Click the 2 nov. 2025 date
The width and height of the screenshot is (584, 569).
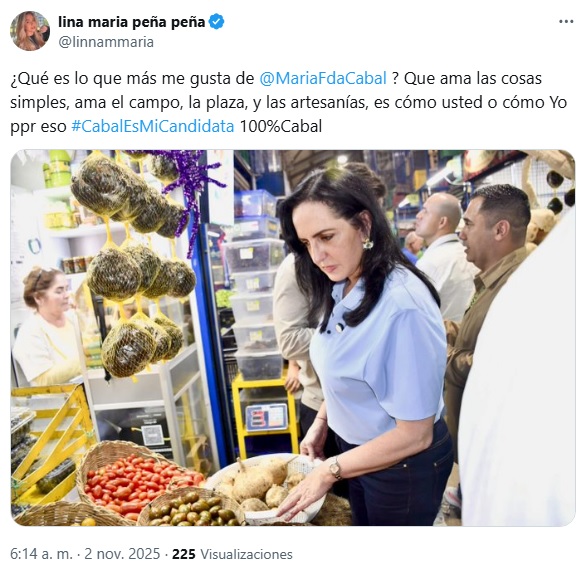point(122,554)
